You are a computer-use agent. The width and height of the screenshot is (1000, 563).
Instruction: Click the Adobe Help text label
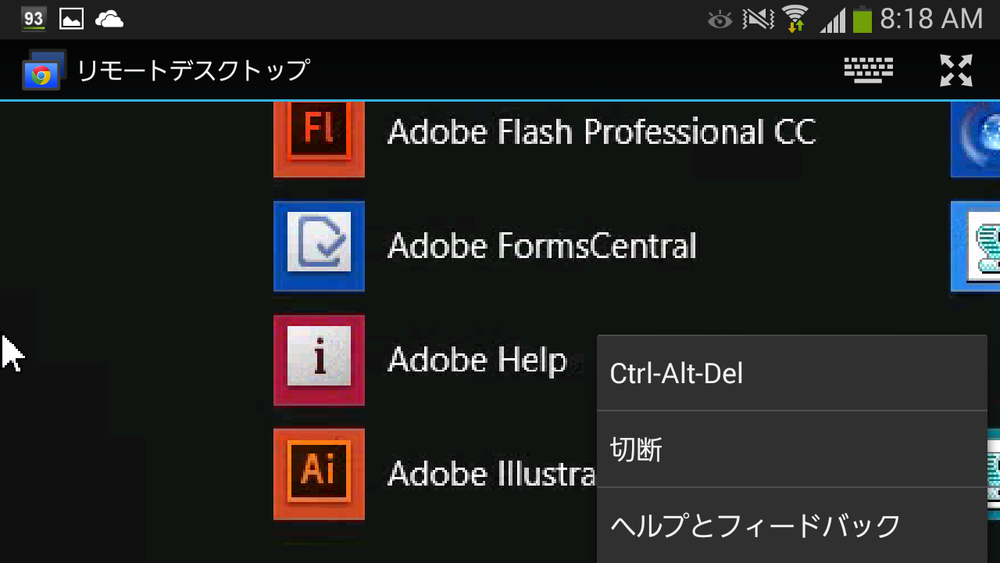[x=477, y=360]
